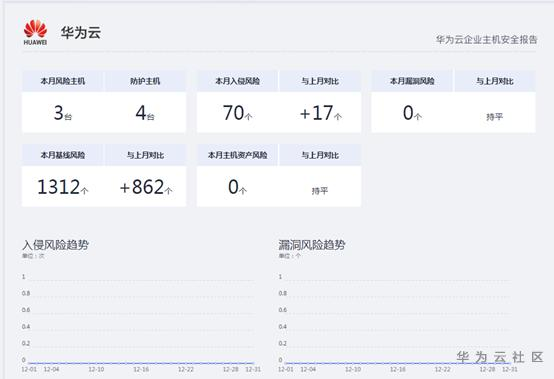Click the 本月风险主机 label

[63, 81]
